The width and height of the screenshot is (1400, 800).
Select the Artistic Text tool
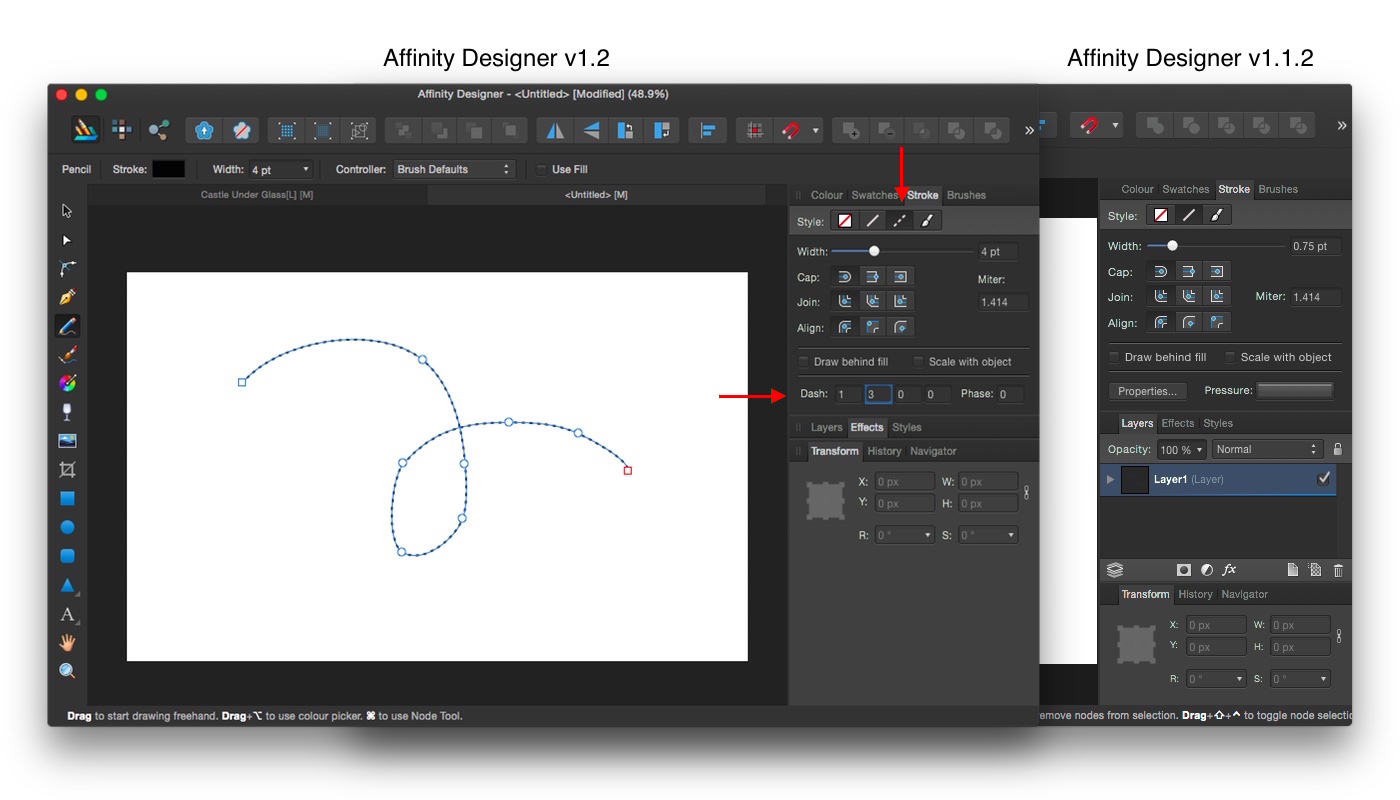pos(67,614)
